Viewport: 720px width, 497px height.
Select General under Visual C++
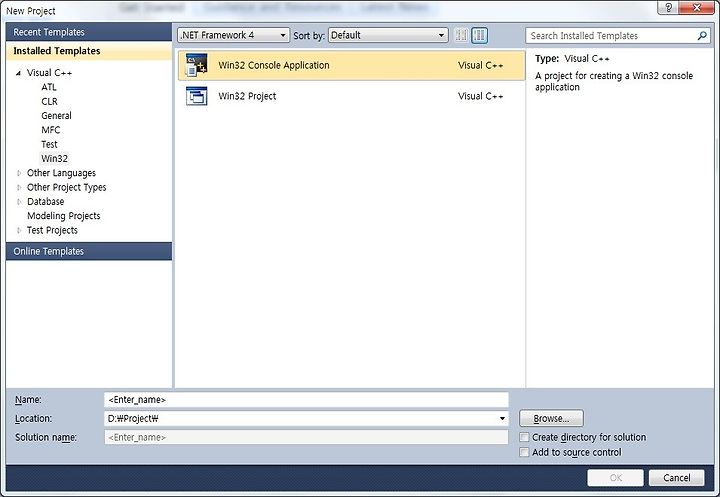(56, 115)
